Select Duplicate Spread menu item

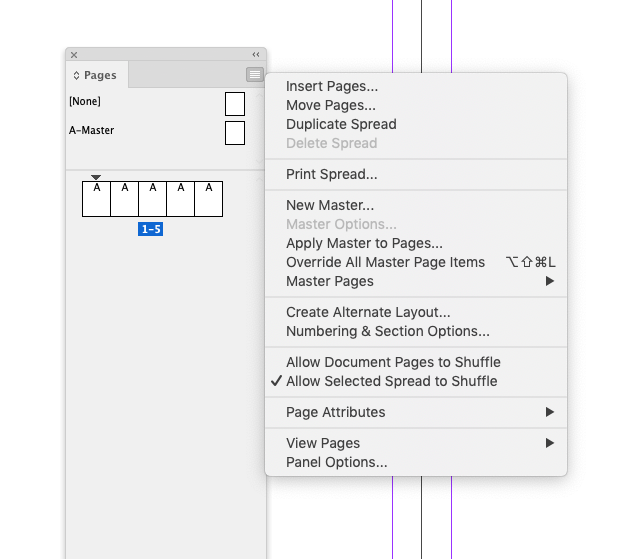(341, 124)
